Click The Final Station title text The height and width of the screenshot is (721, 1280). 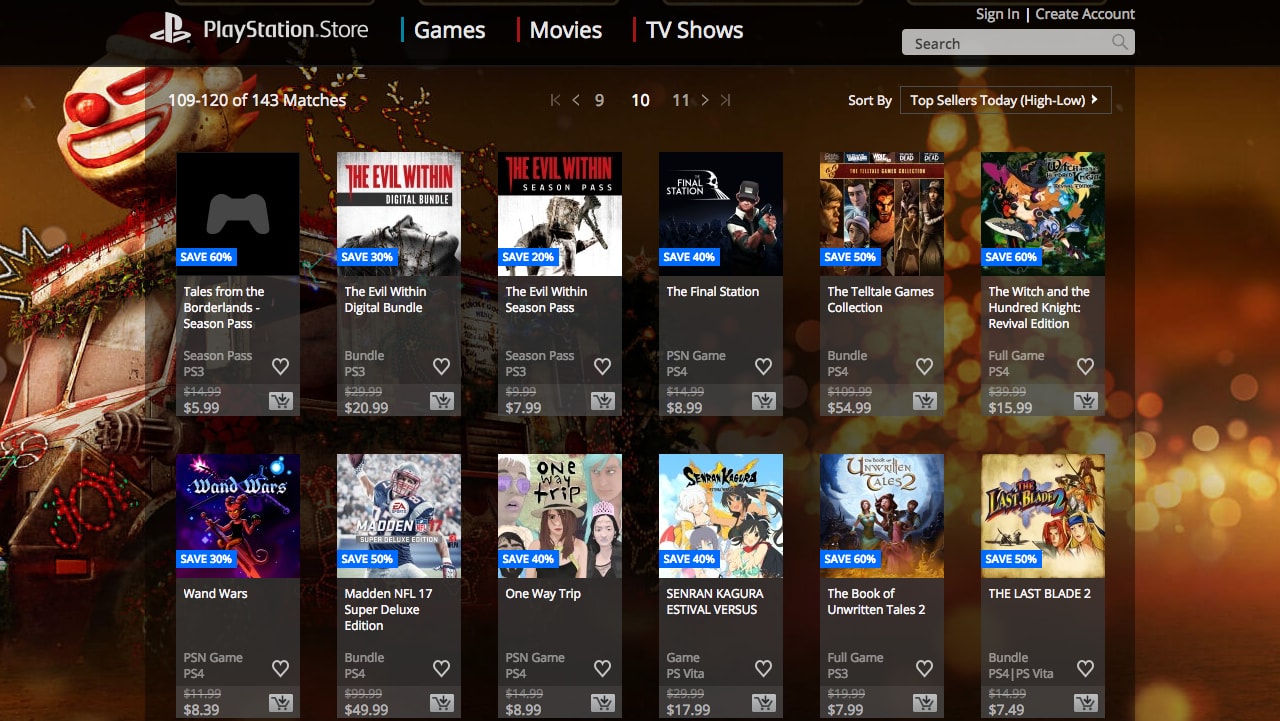713,292
